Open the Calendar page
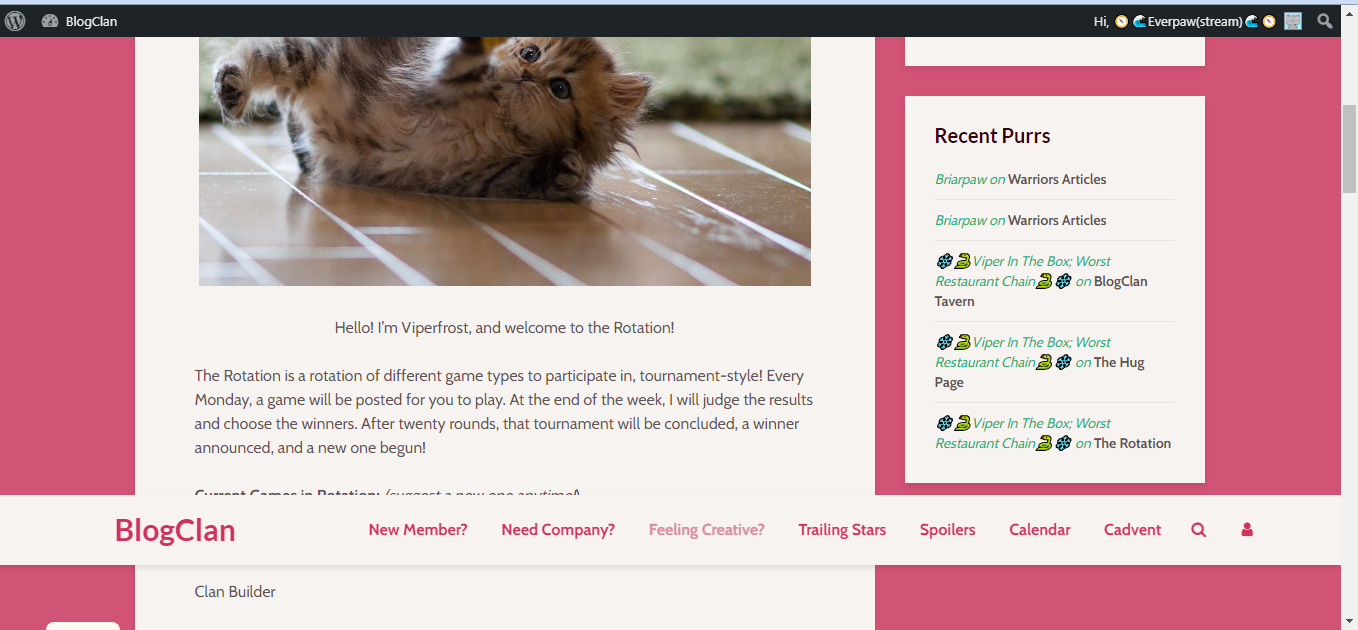This screenshot has width=1358, height=630. 1040,530
